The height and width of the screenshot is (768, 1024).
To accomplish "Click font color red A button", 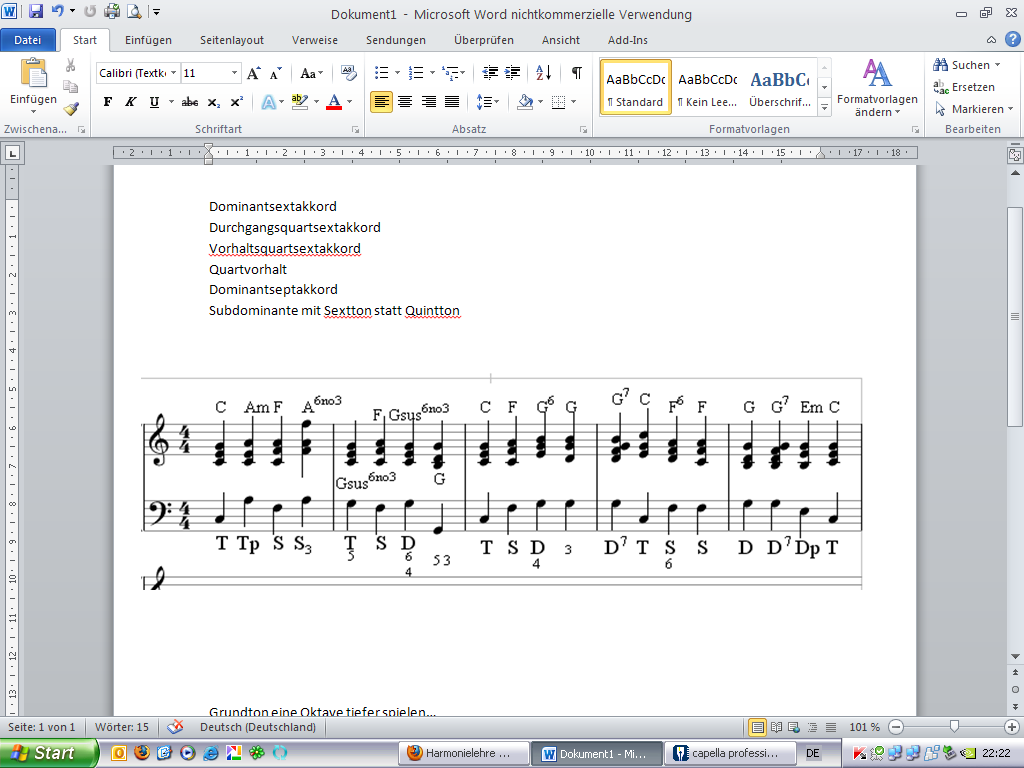I will [x=334, y=102].
